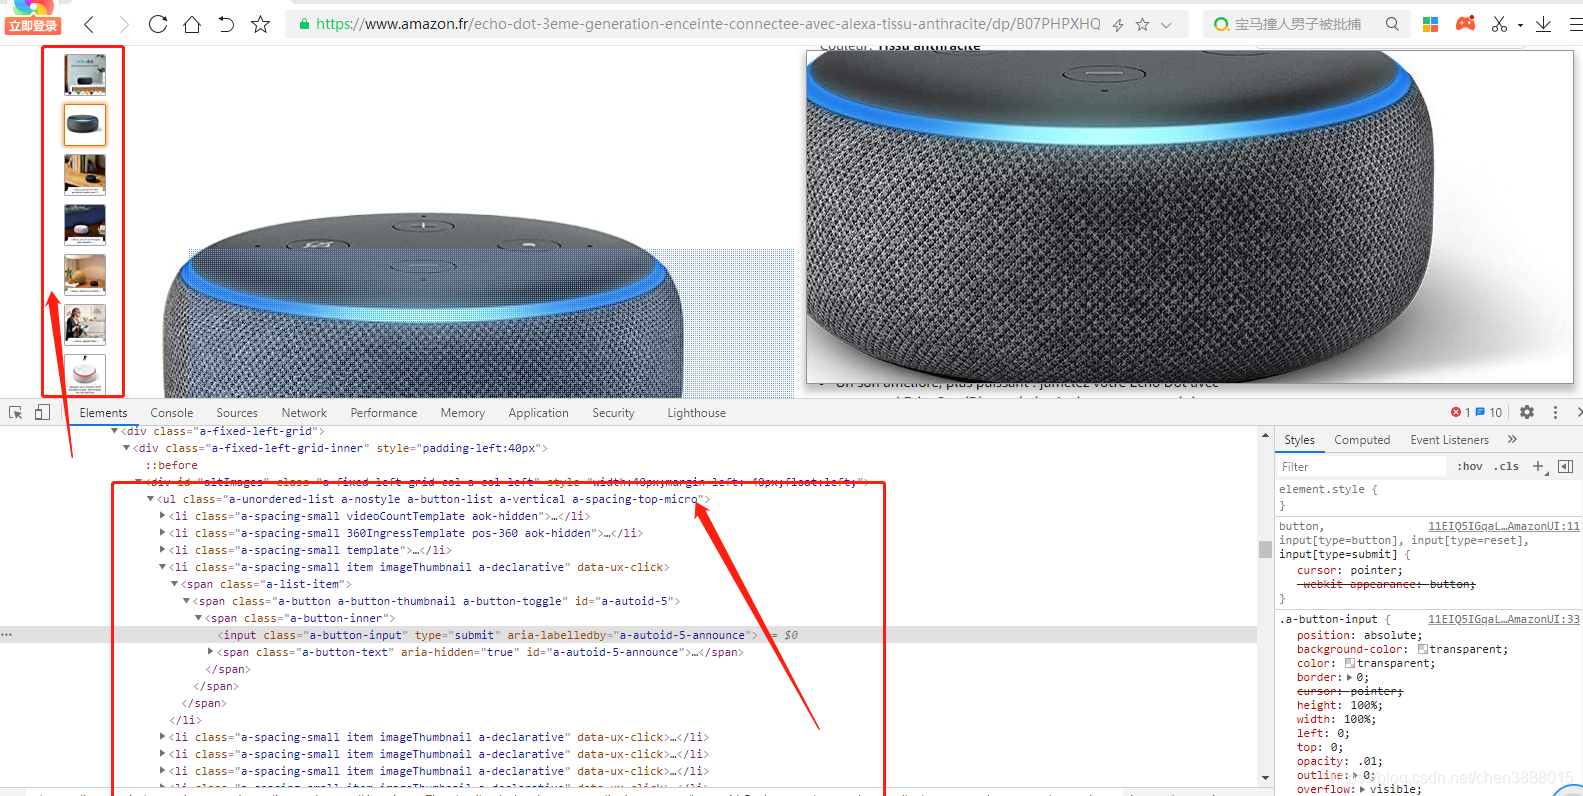Image resolution: width=1583 pixels, height=796 pixels.
Task: Toggle DevTools device toolbar icon
Action: 42,412
